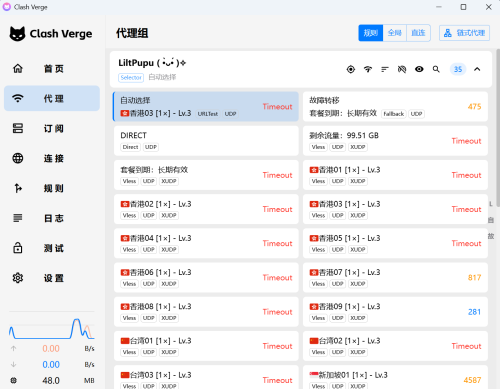This screenshot has height=389, width=500.
Task: Click the memory chip icon
Action: coord(14,381)
